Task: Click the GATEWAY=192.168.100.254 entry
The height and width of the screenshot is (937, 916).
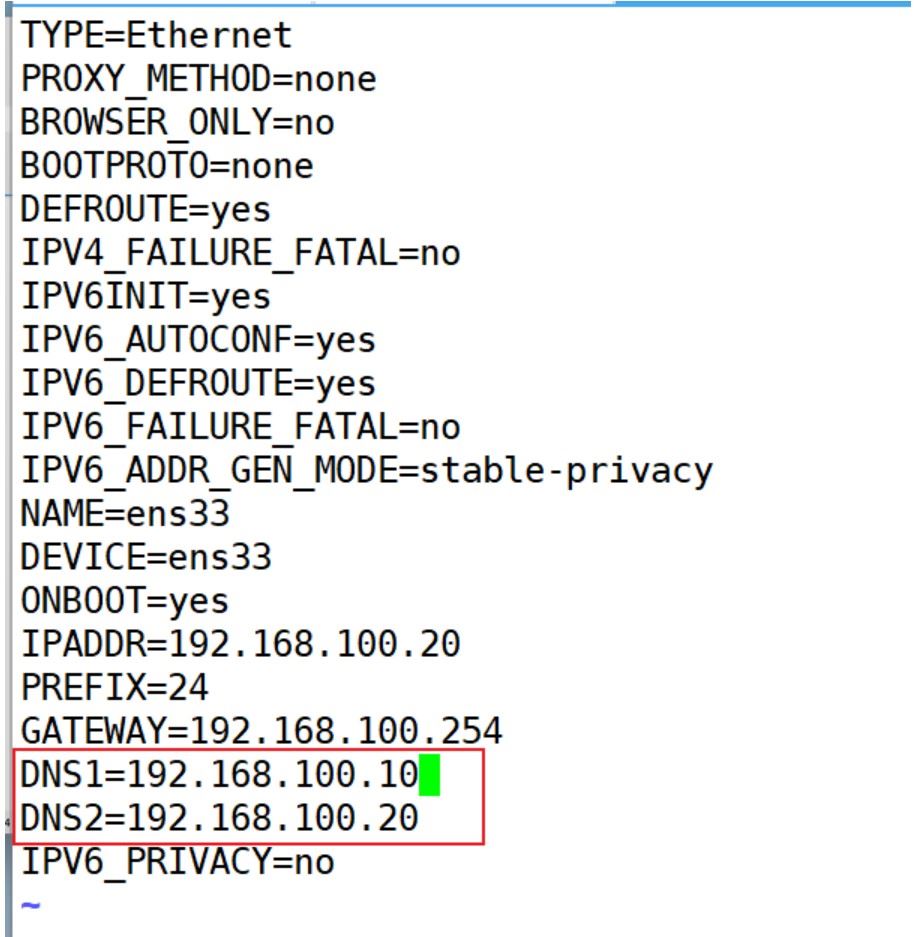Action: pos(261,731)
